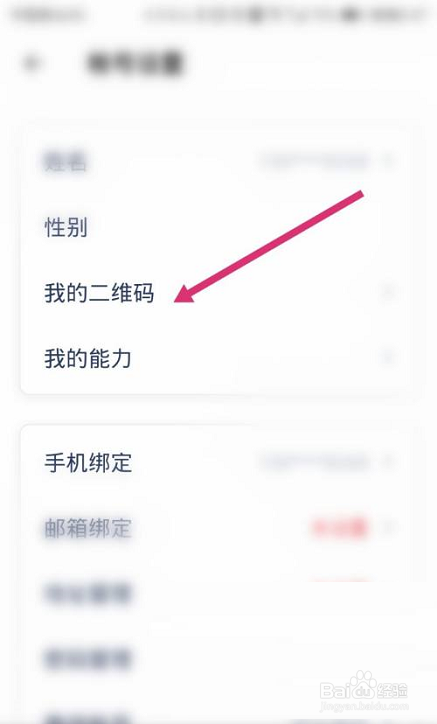Click the jingyan.baidu.com watermark text
Image resolution: width=437 pixels, height=724 pixels.
[x=365, y=706]
